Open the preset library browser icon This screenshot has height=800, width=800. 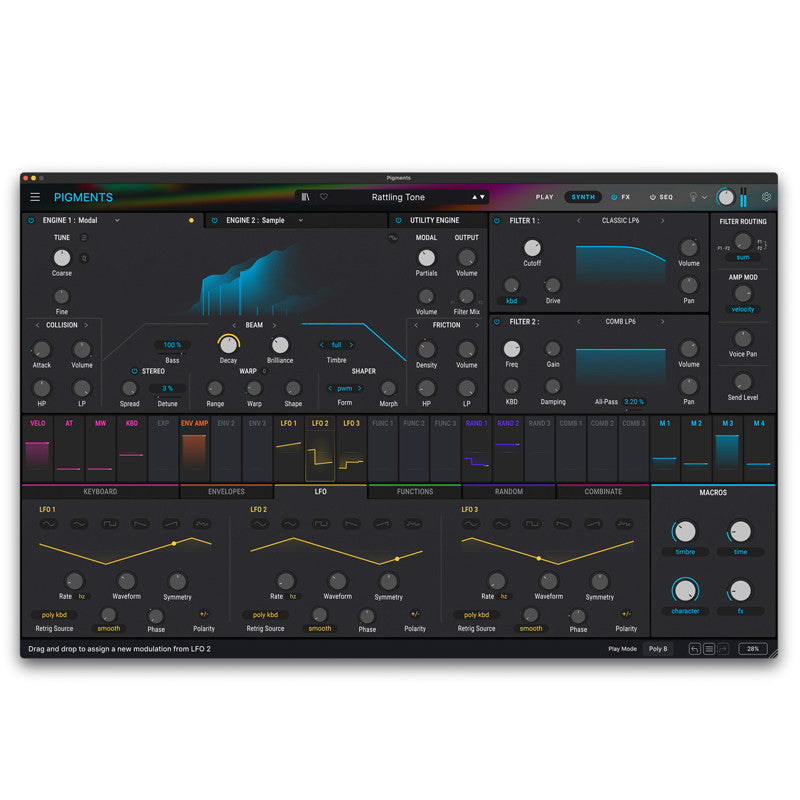click(305, 197)
